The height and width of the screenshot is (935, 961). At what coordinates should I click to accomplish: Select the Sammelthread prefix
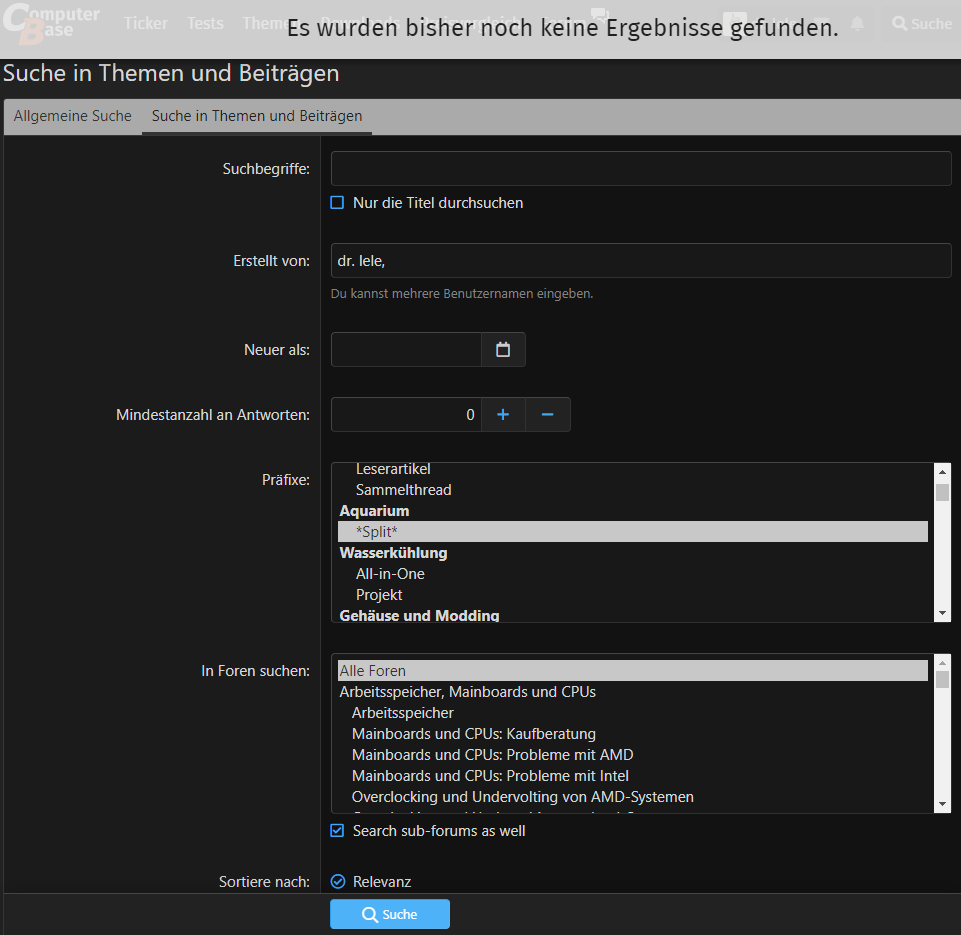[632, 490]
